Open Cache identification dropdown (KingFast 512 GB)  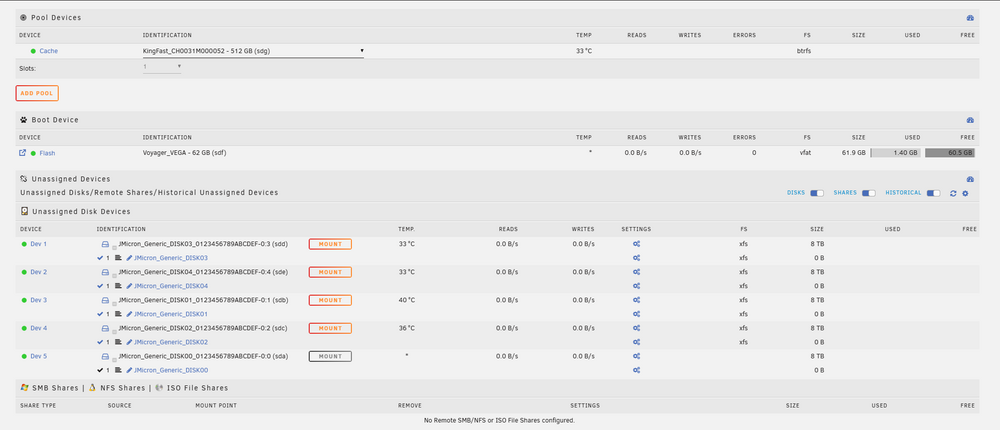pos(253,51)
